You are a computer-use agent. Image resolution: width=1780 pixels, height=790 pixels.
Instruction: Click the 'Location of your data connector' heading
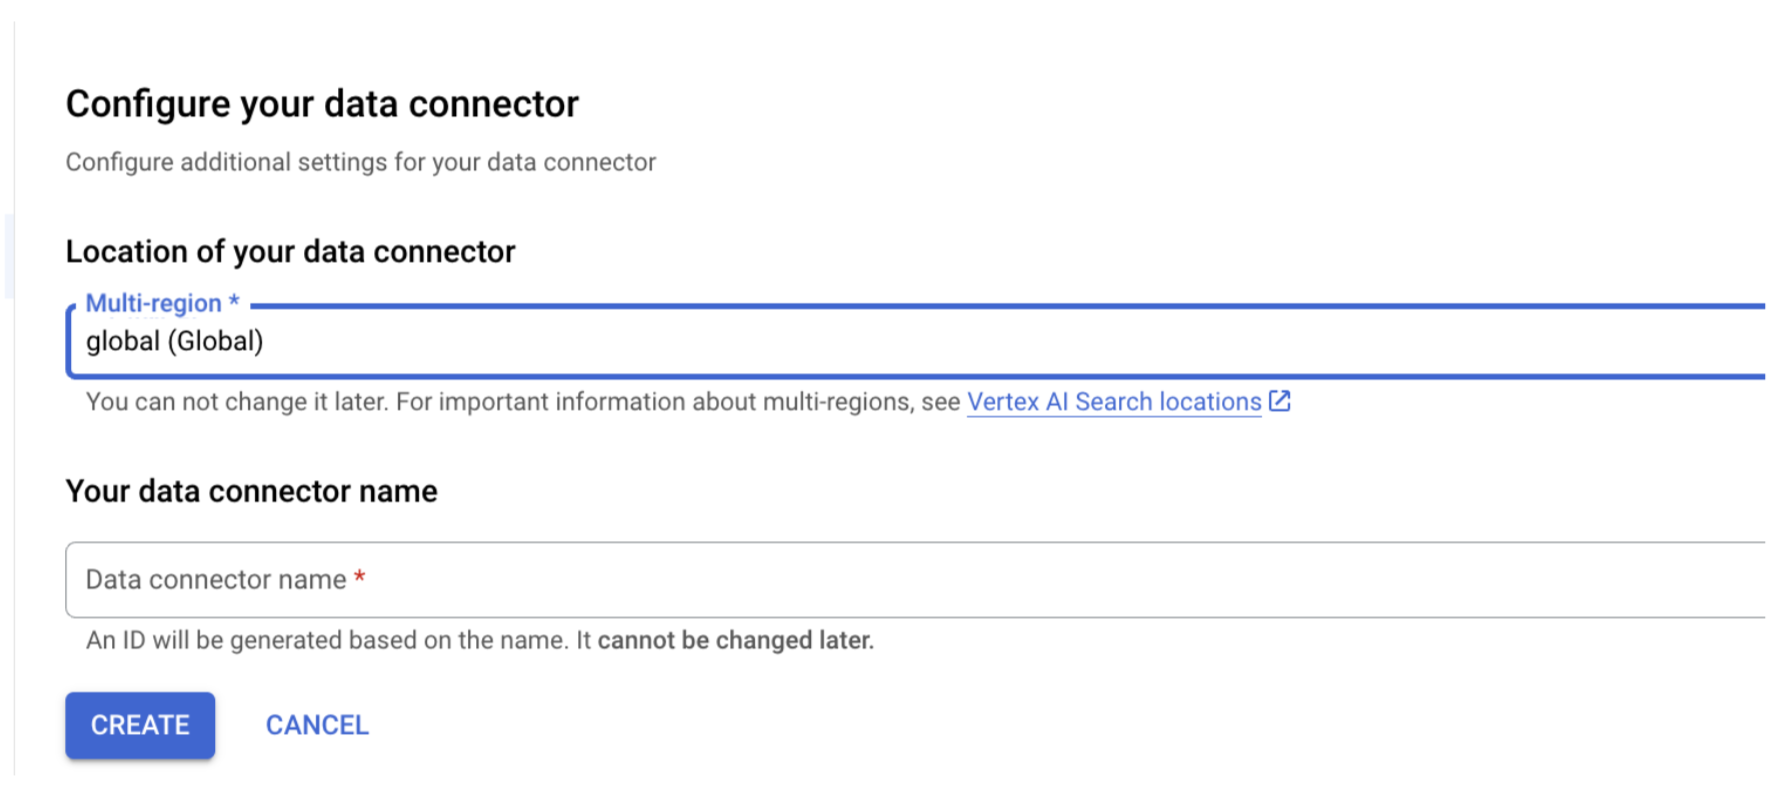pos(290,252)
